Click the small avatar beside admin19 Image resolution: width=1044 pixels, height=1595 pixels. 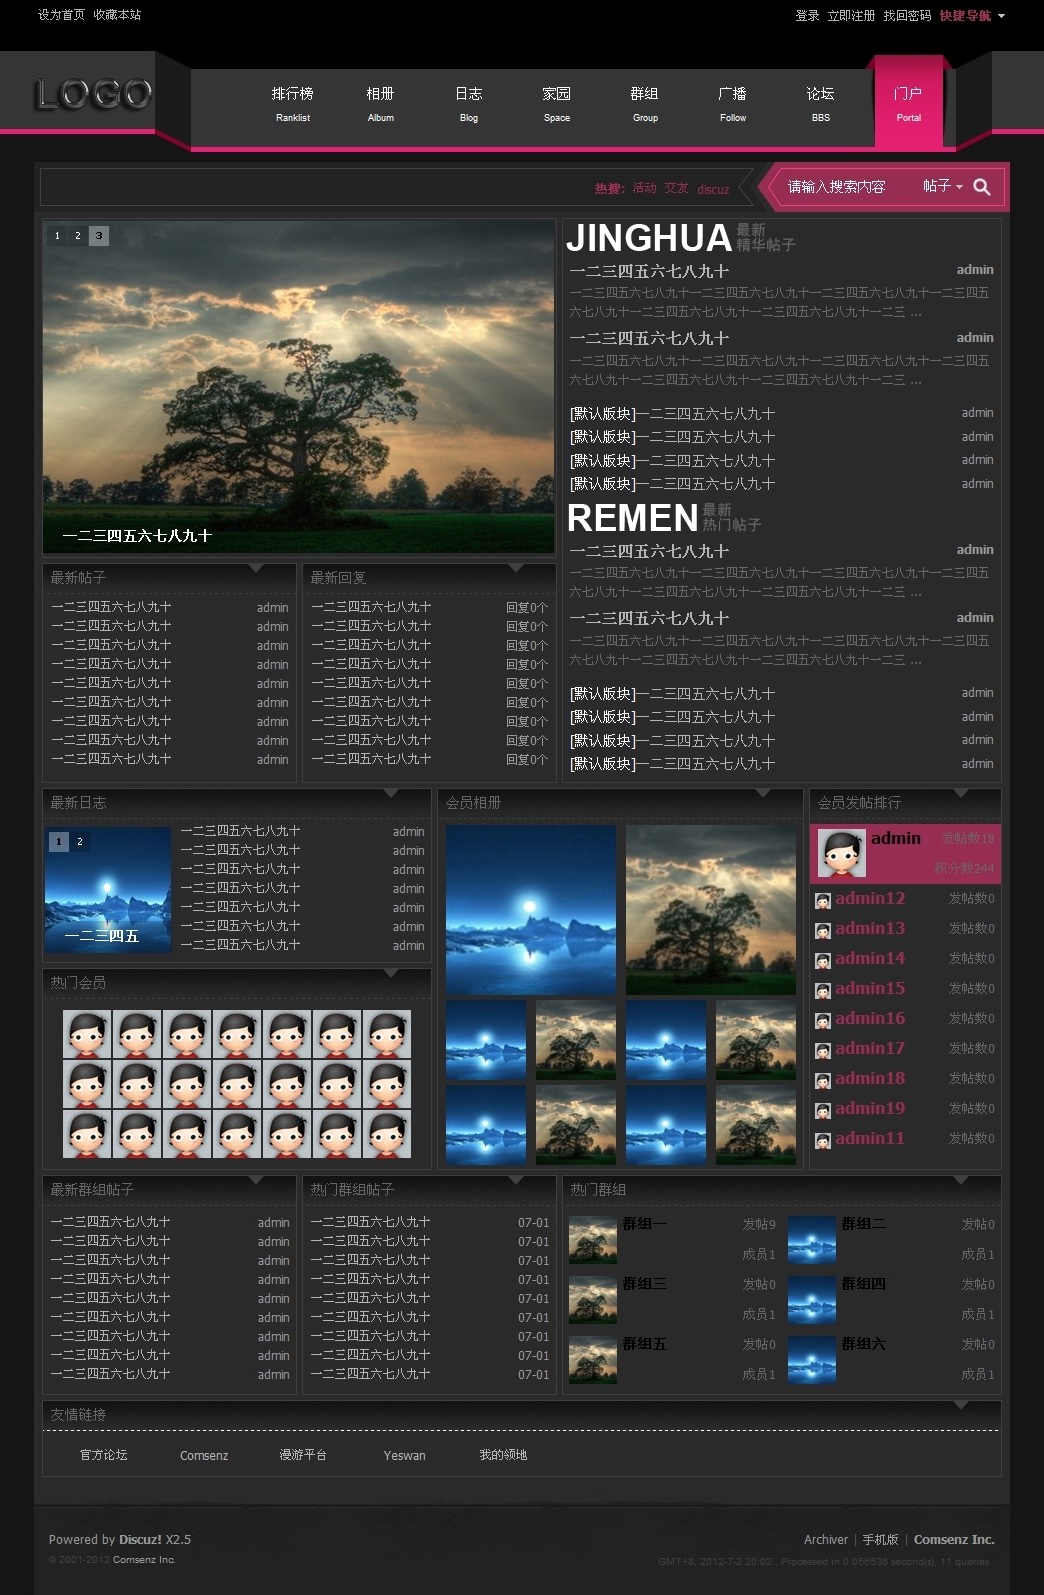pyautogui.click(x=823, y=1111)
